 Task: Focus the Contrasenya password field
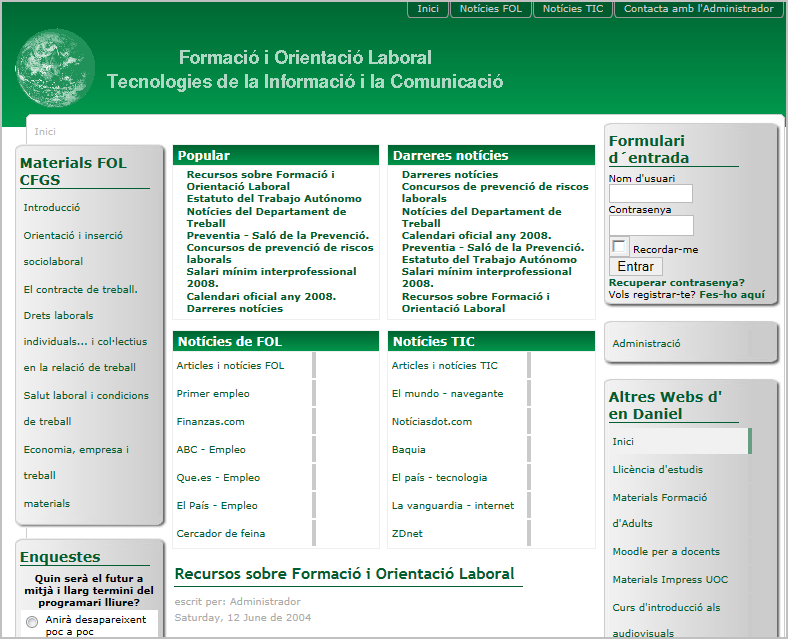pos(650,225)
